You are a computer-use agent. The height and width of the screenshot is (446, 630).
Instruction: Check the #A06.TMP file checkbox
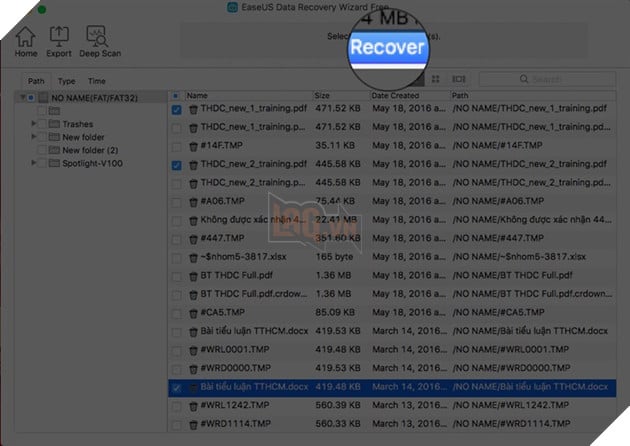coord(176,202)
